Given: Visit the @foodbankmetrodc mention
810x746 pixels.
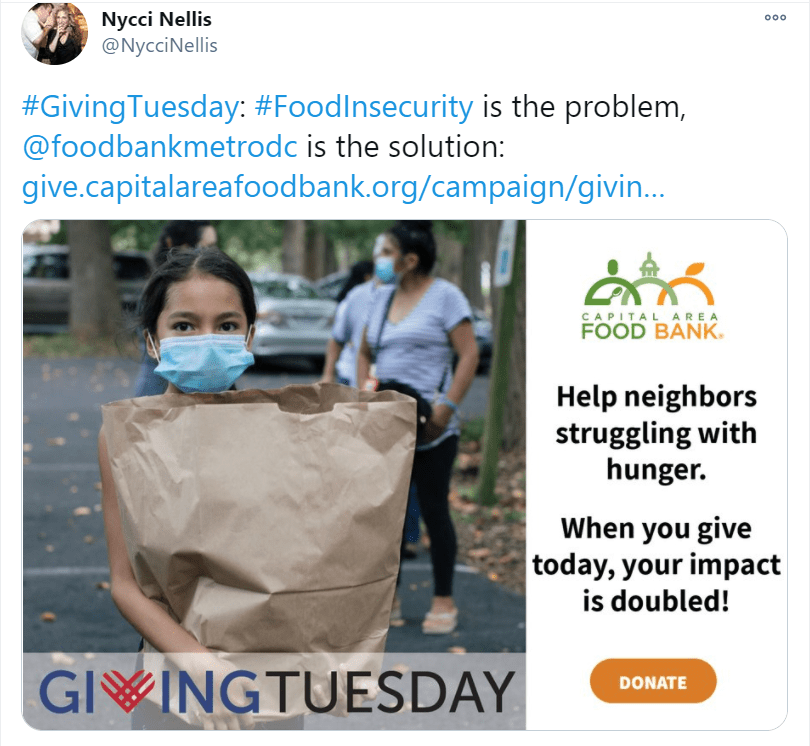Looking at the screenshot, I should (160, 147).
